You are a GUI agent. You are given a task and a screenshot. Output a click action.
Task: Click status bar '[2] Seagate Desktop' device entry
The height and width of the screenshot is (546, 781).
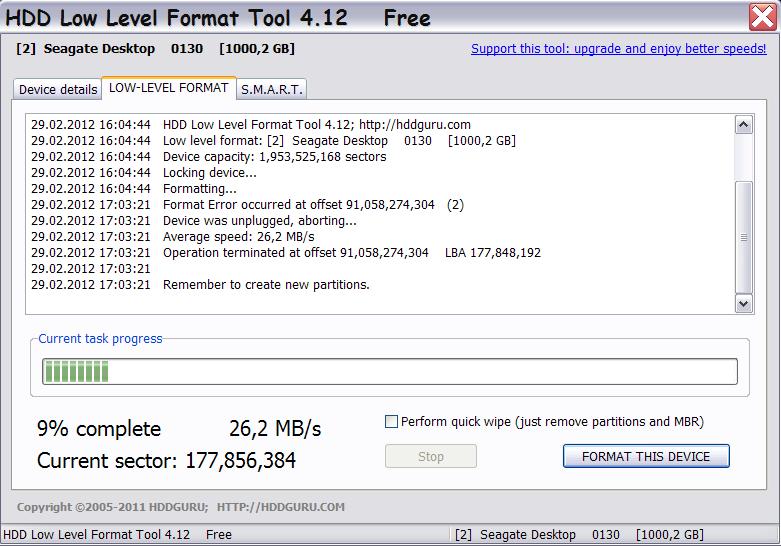579,535
